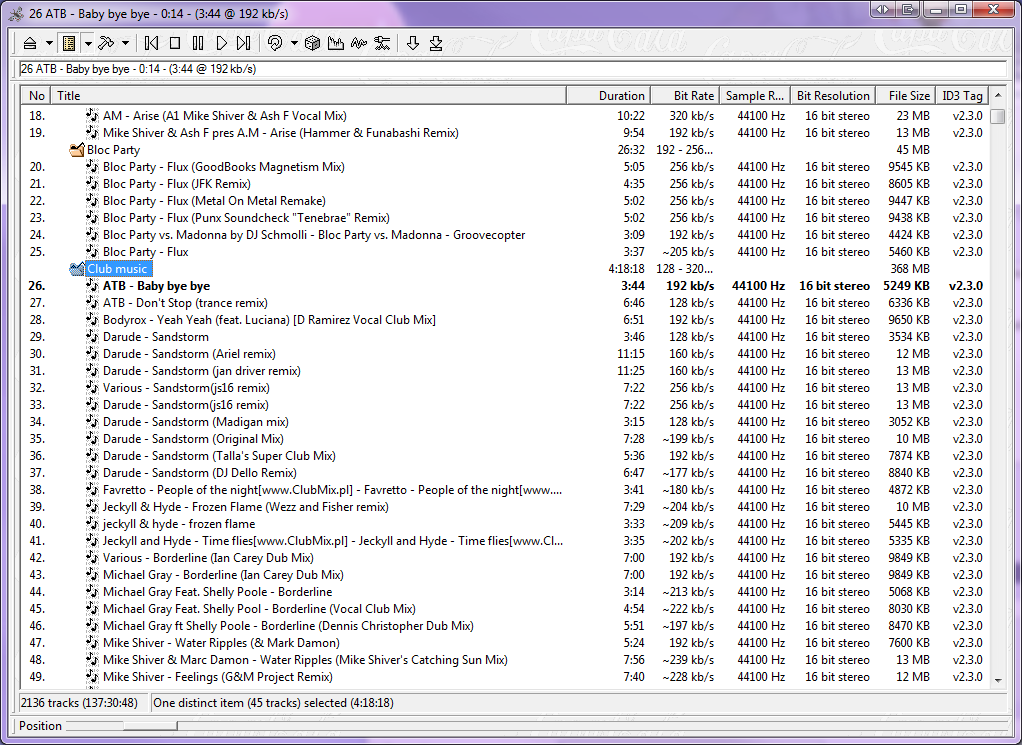The height and width of the screenshot is (745, 1022).
Task: Start playback with the play button
Action: (222, 43)
